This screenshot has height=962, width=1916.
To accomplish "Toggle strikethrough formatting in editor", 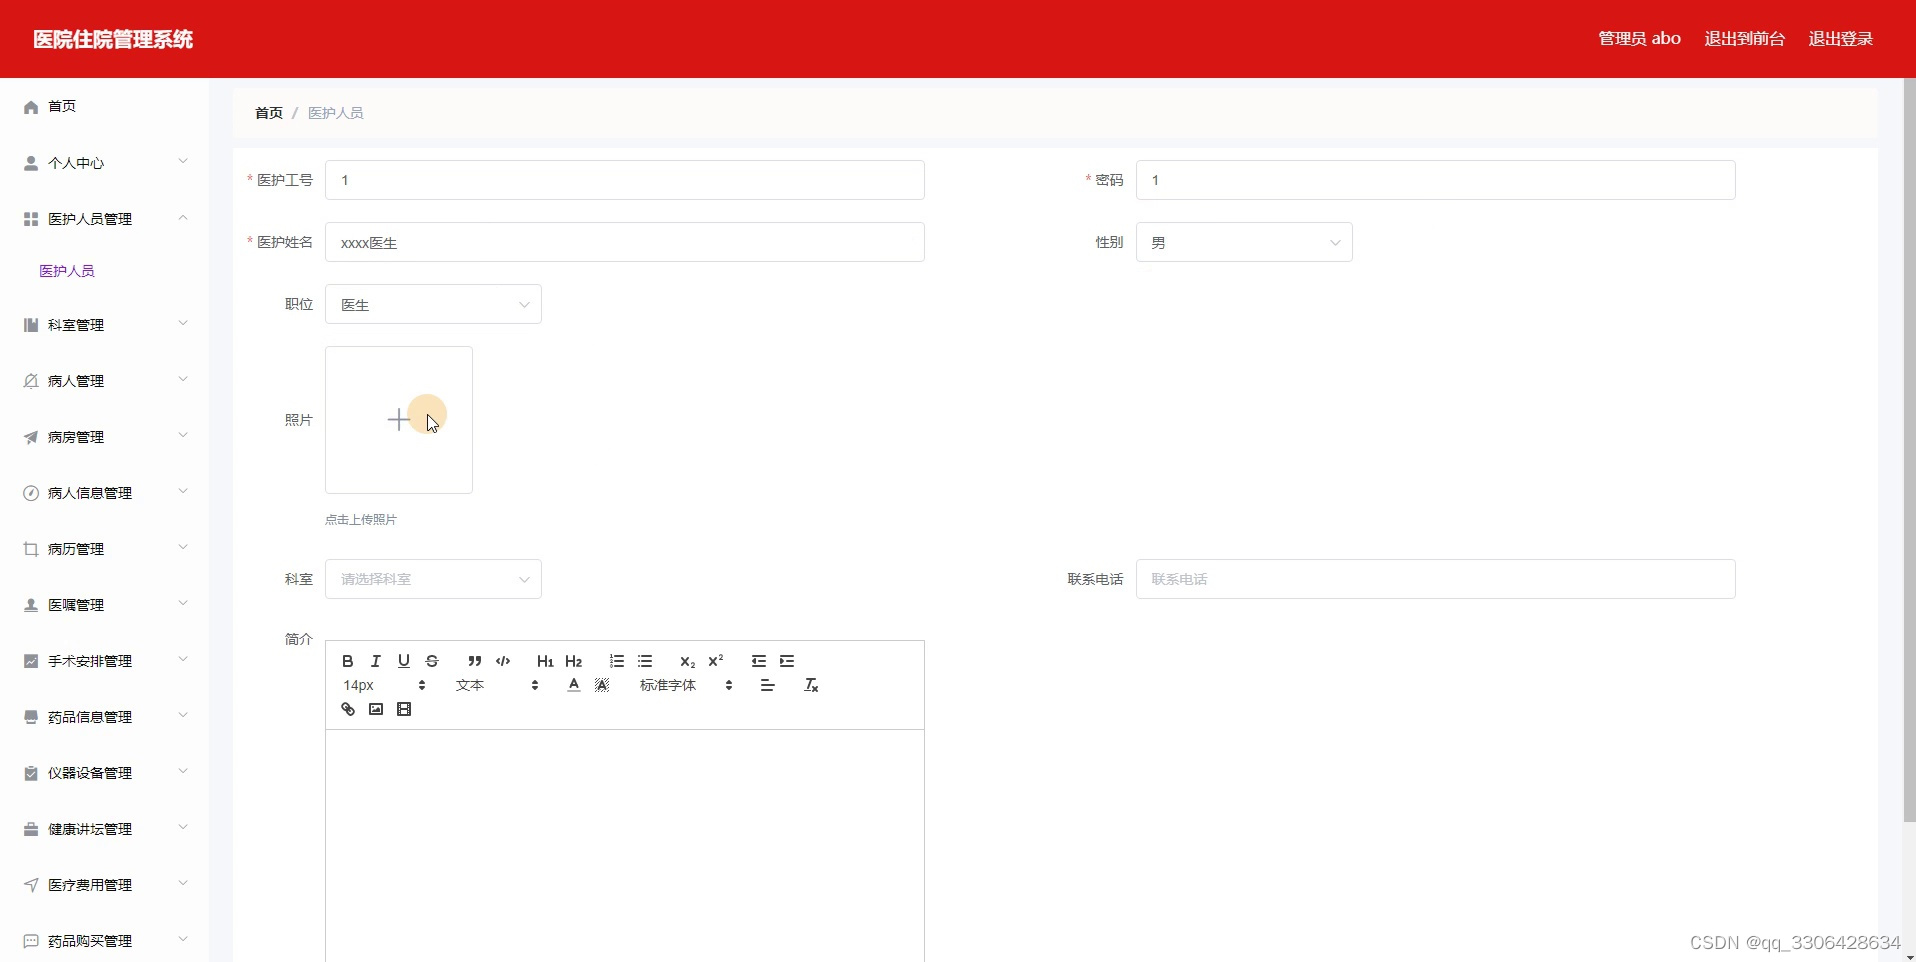I will [432, 661].
